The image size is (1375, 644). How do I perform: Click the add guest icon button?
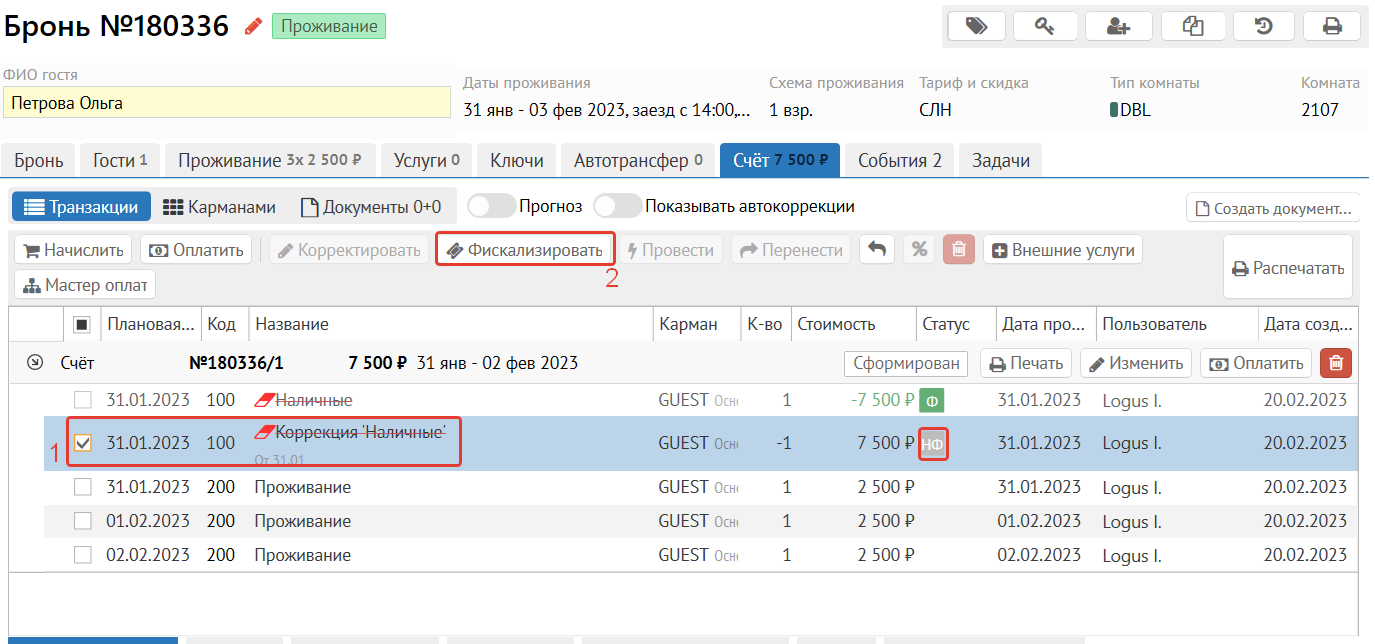(x=1118, y=27)
